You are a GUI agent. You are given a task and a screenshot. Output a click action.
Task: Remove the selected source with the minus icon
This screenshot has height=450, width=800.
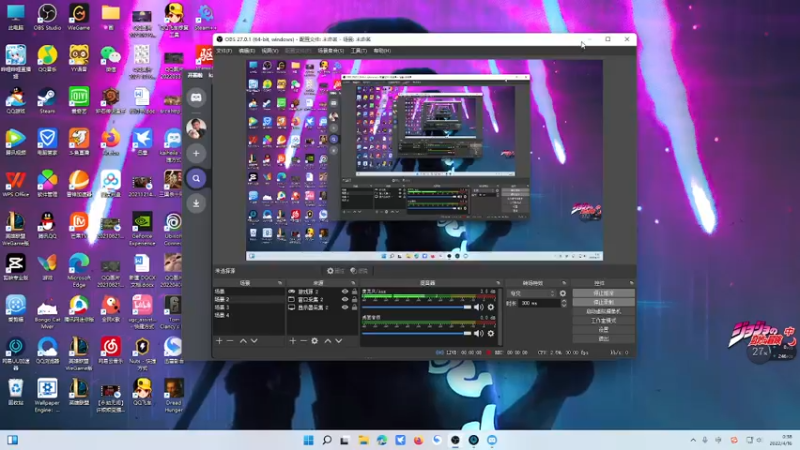click(304, 341)
